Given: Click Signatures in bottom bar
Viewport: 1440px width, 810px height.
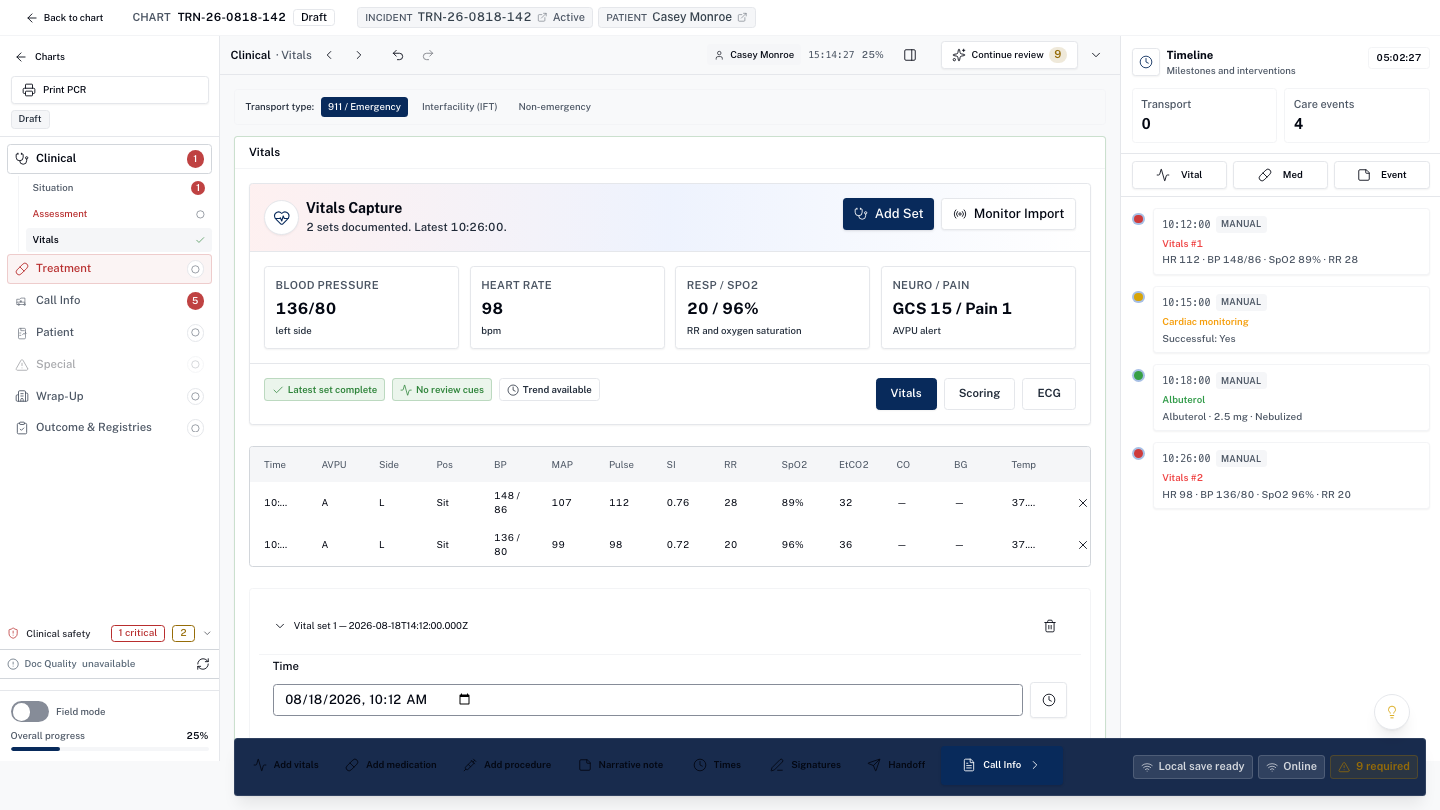Looking at the screenshot, I should (805, 765).
